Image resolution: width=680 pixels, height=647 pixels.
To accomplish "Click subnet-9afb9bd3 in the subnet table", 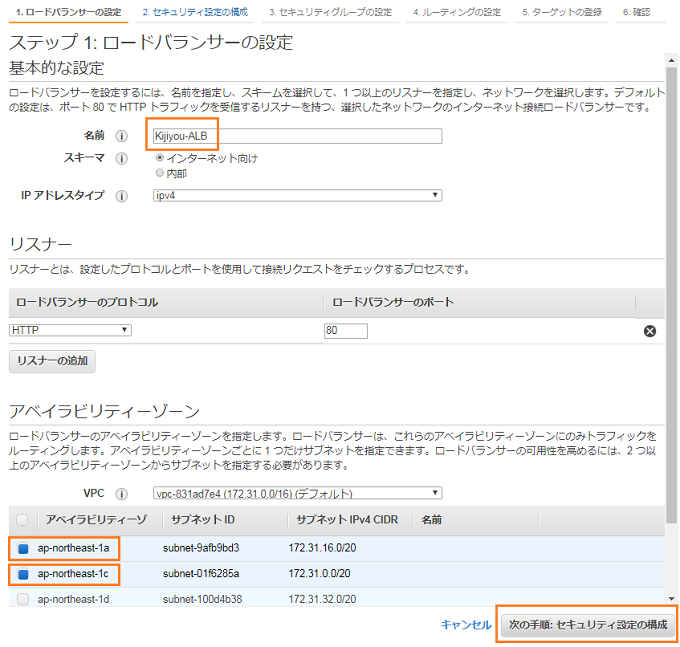I will 201,548.
